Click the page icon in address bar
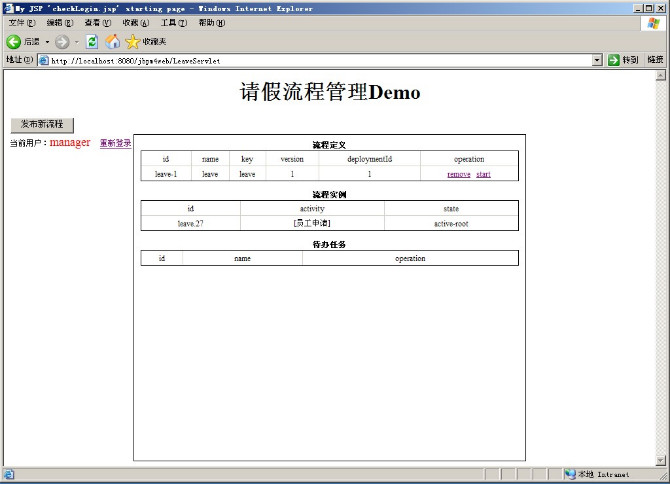Viewport: 670px width, 484px height. click(x=44, y=61)
